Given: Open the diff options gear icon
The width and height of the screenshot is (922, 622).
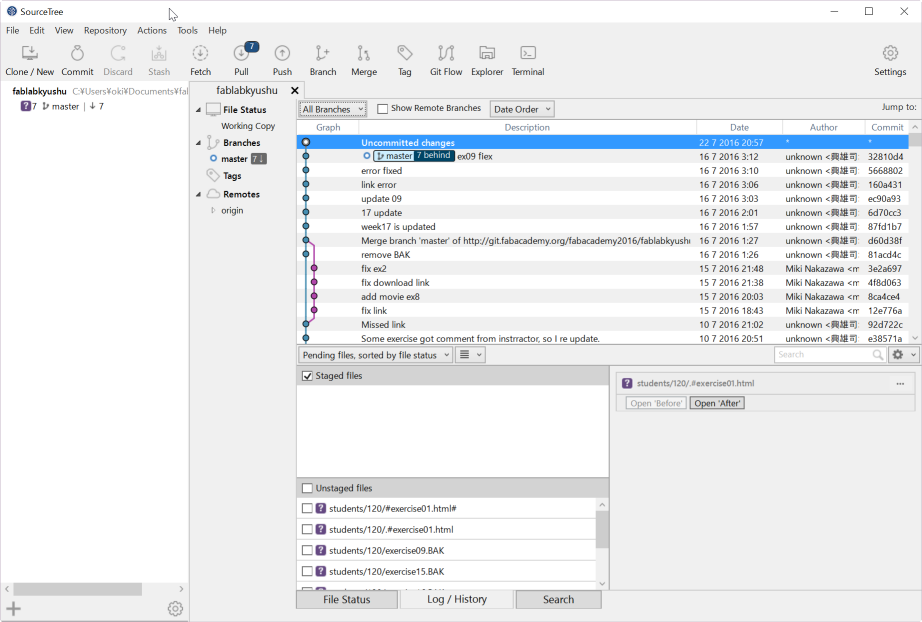Looking at the screenshot, I should 898,355.
